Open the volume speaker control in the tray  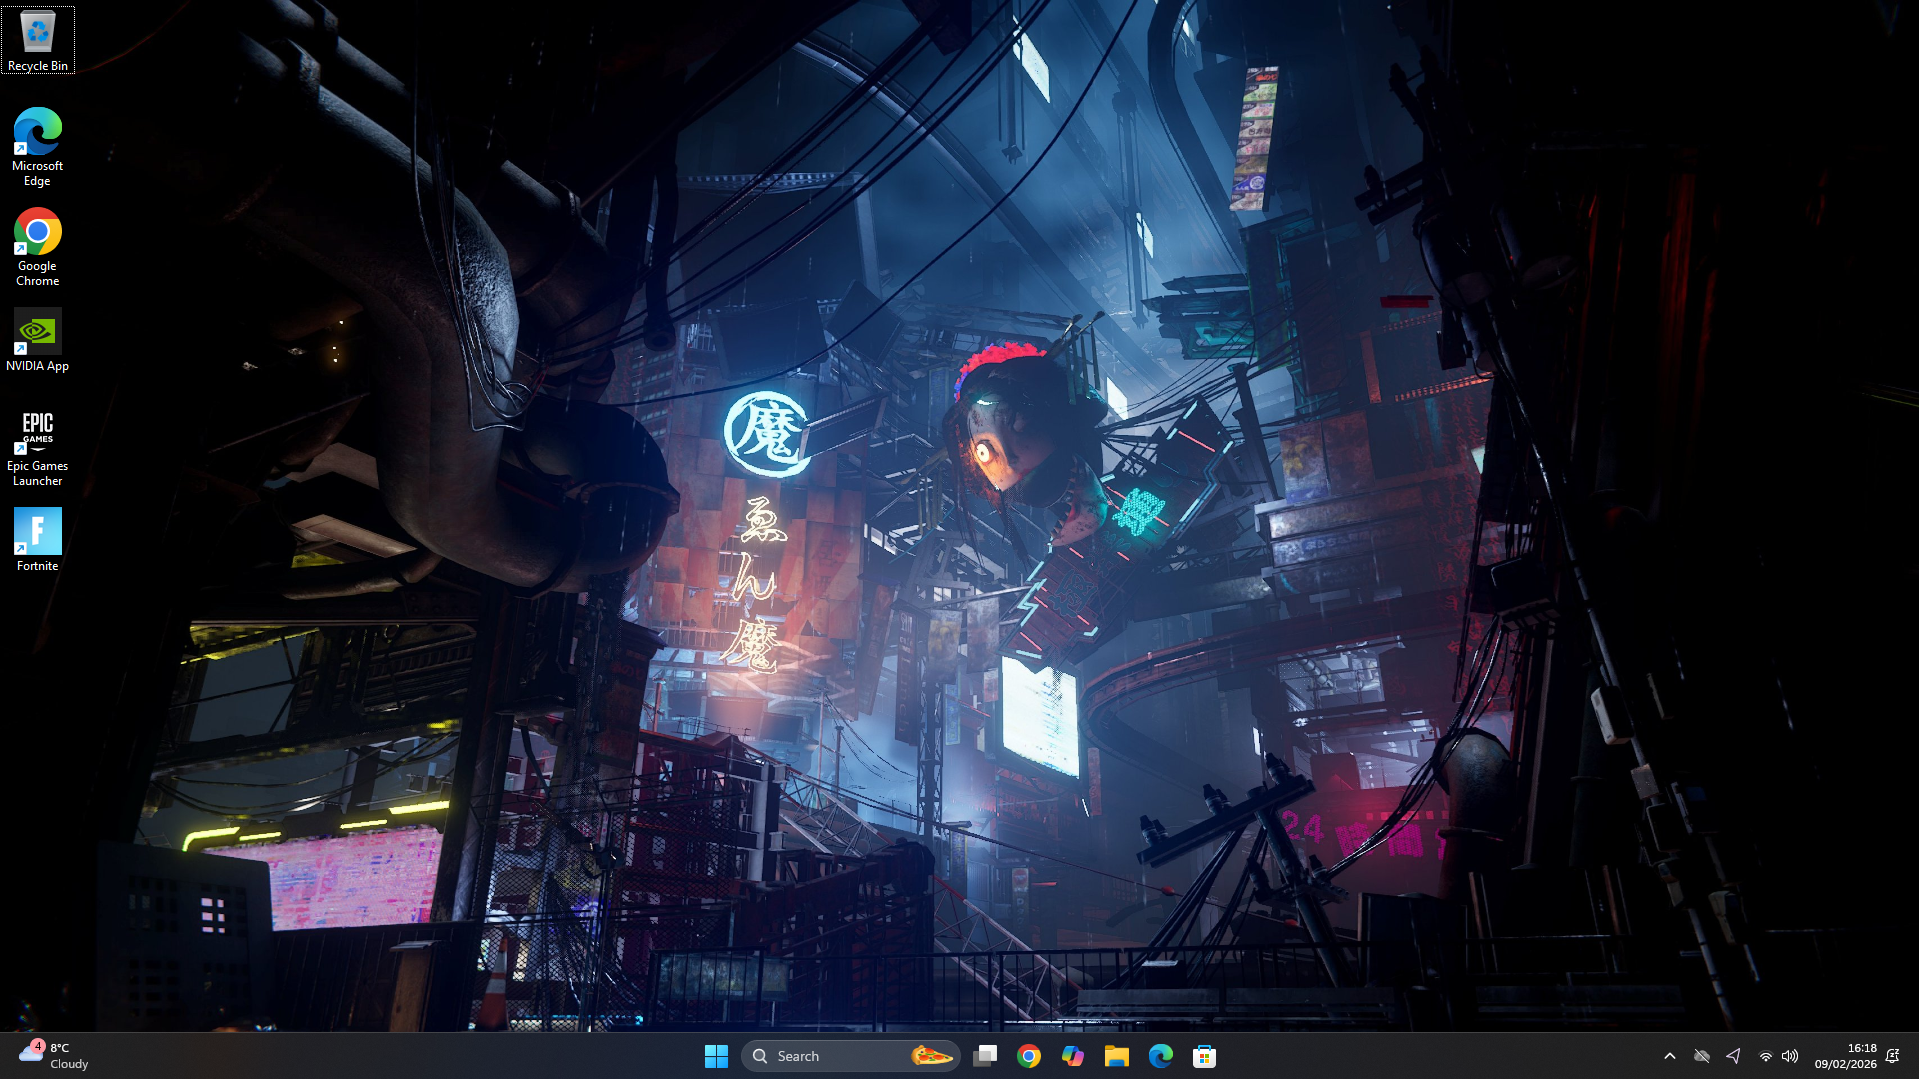pos(1790,1056)
